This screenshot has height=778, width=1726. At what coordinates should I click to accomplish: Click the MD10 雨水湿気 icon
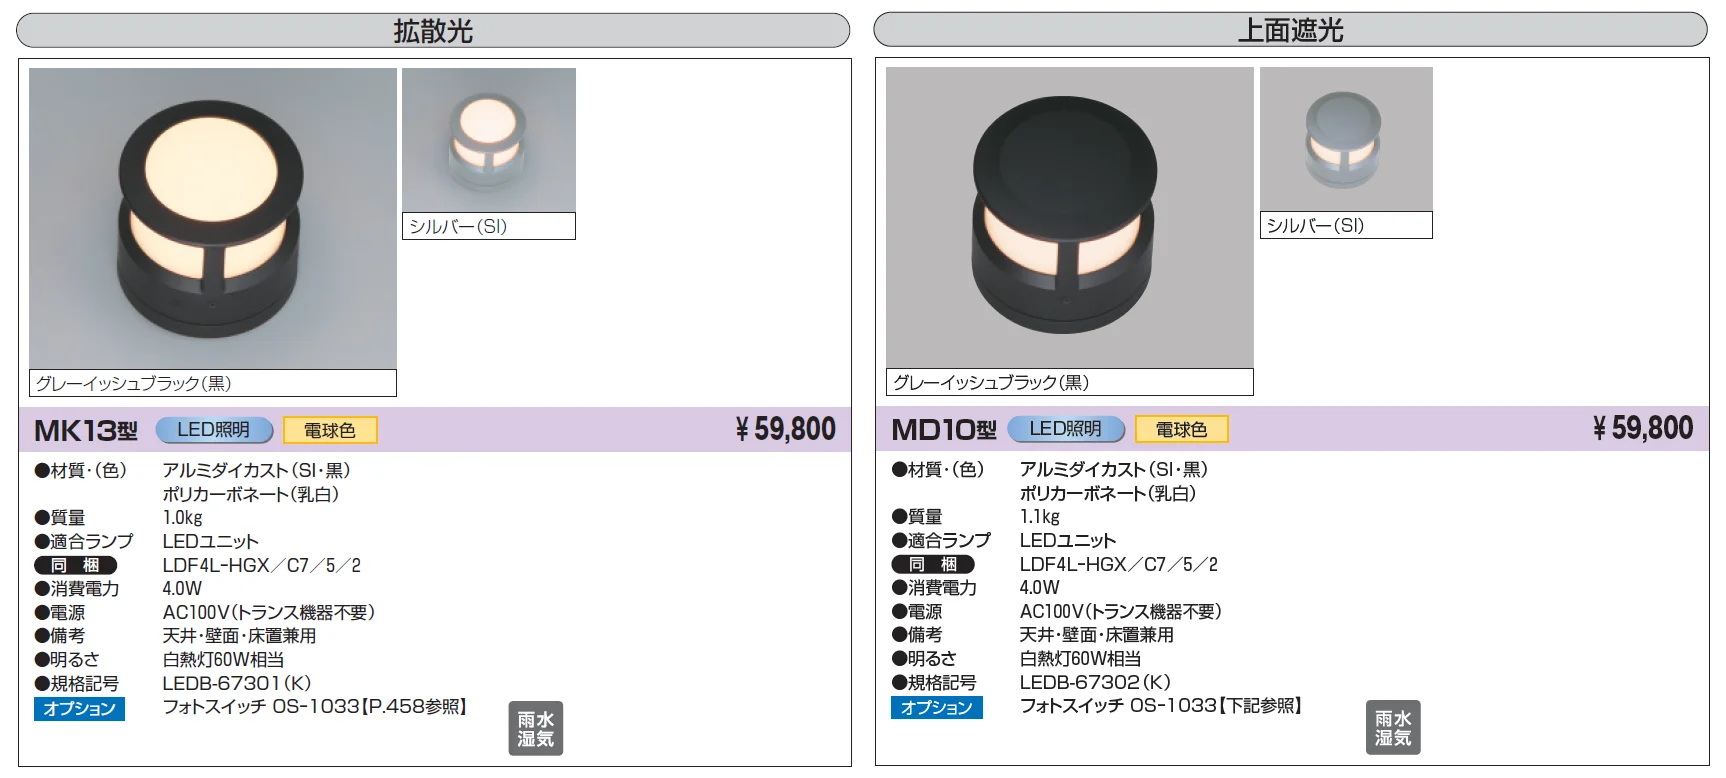click(x=1393, y=727)
